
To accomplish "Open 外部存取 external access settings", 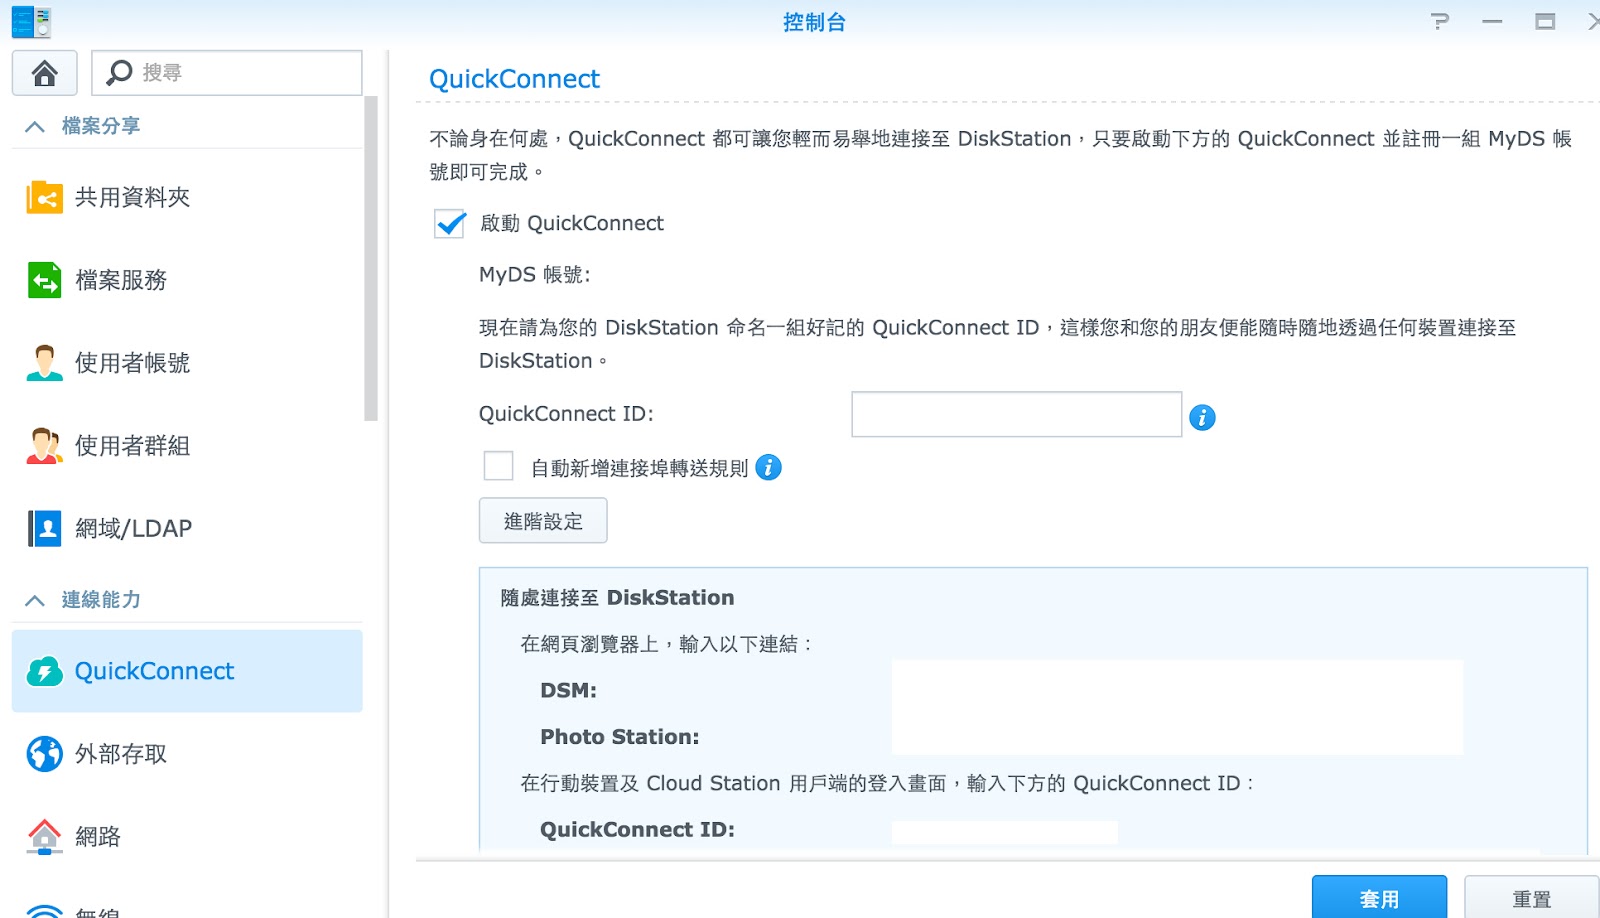I will coord(120,754).
